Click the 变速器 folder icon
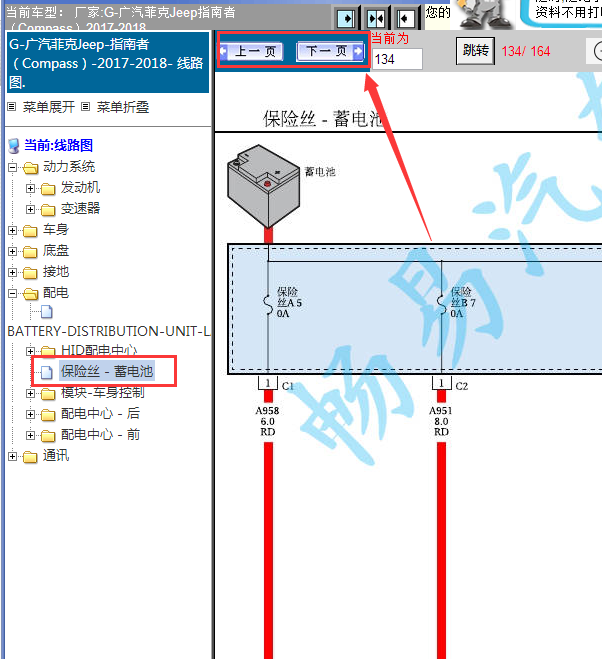Viewport: 602px width, 659px height. 48,210
